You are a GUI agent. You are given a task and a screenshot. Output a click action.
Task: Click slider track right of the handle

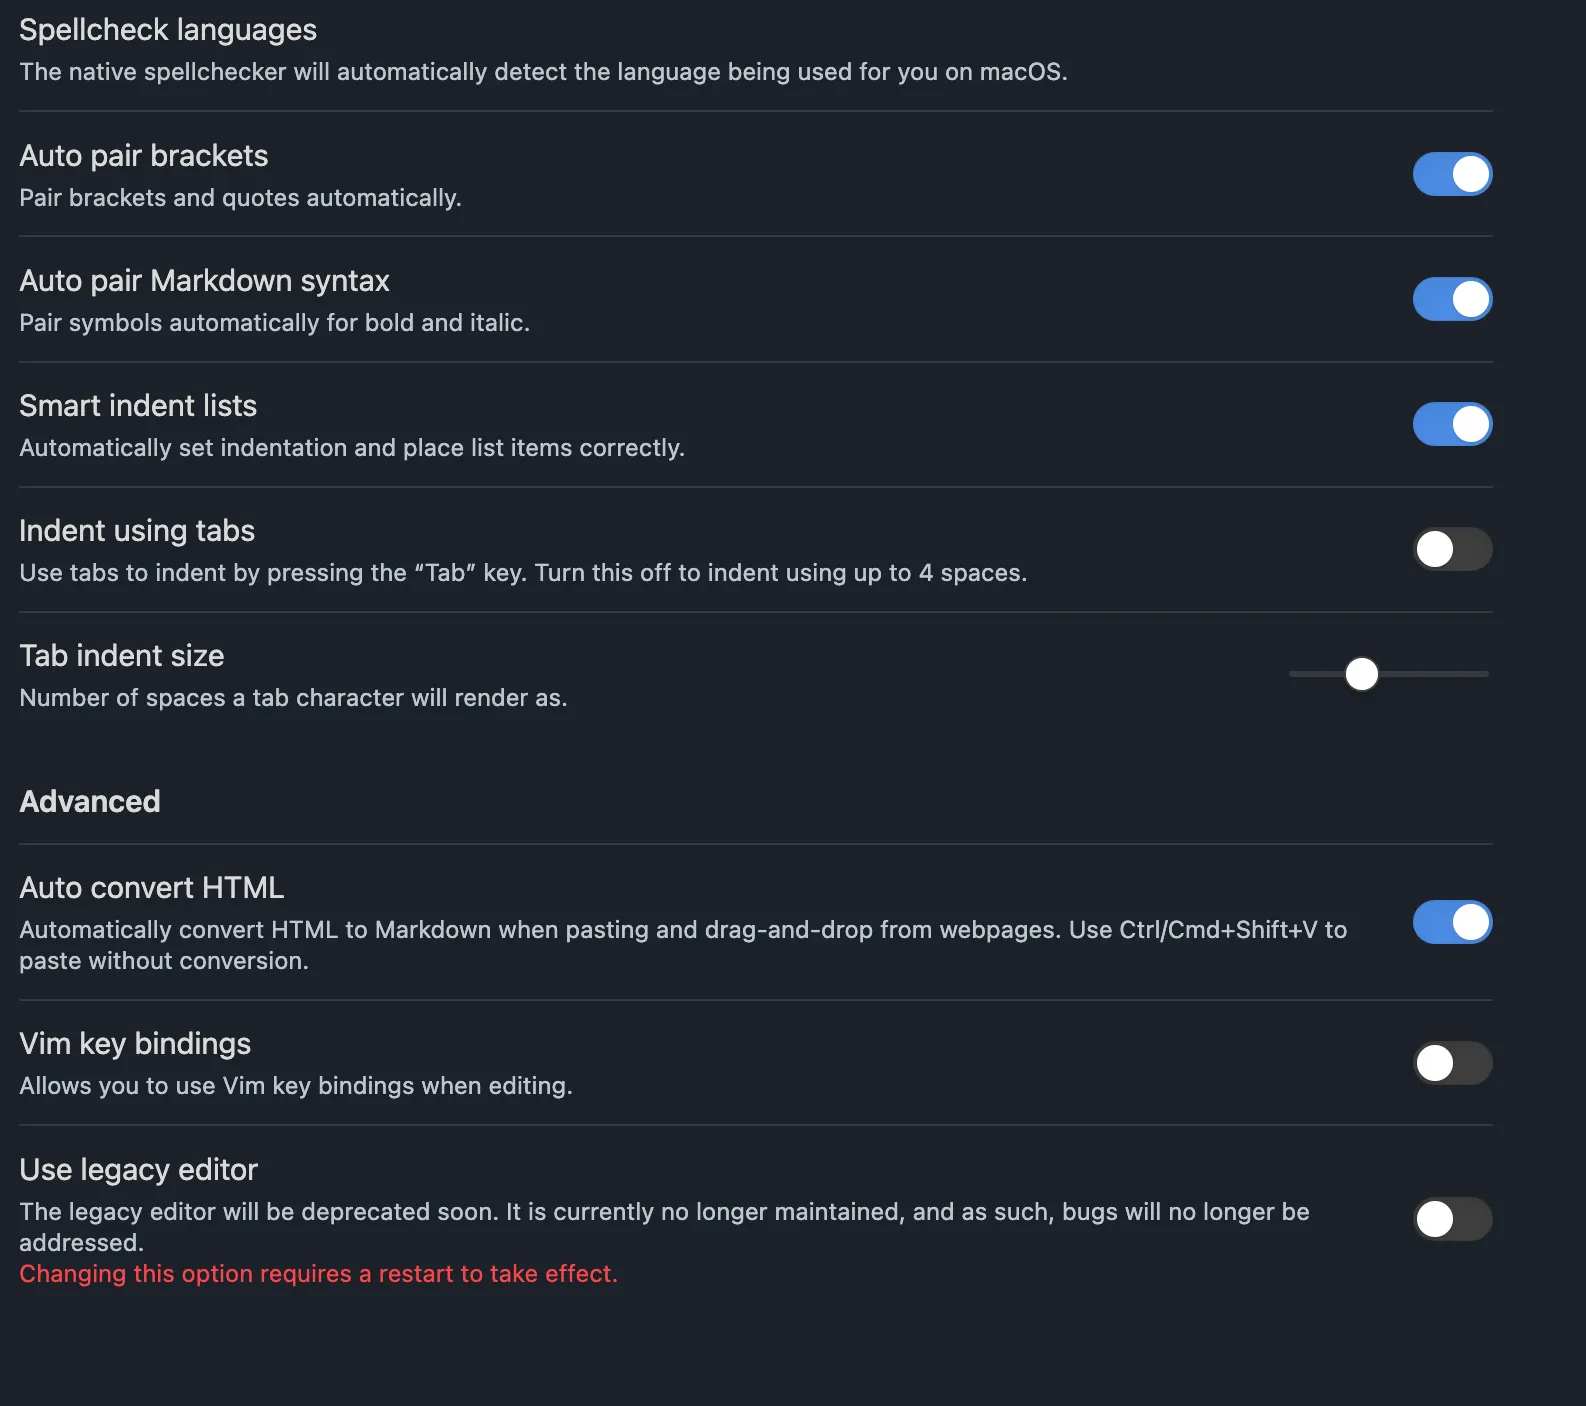[1434, 674]
